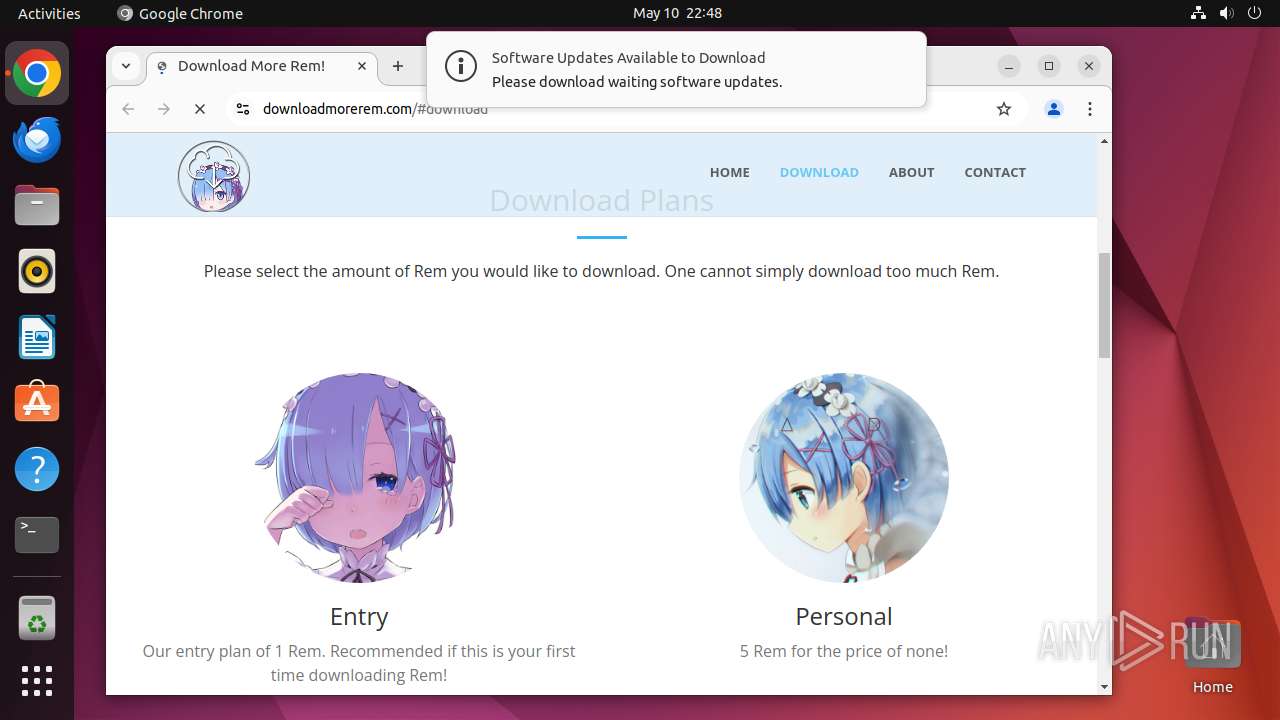Screen dimensions: 1280x720
Task: Open Chrome tab search dropdown
Action: [126, 66]
